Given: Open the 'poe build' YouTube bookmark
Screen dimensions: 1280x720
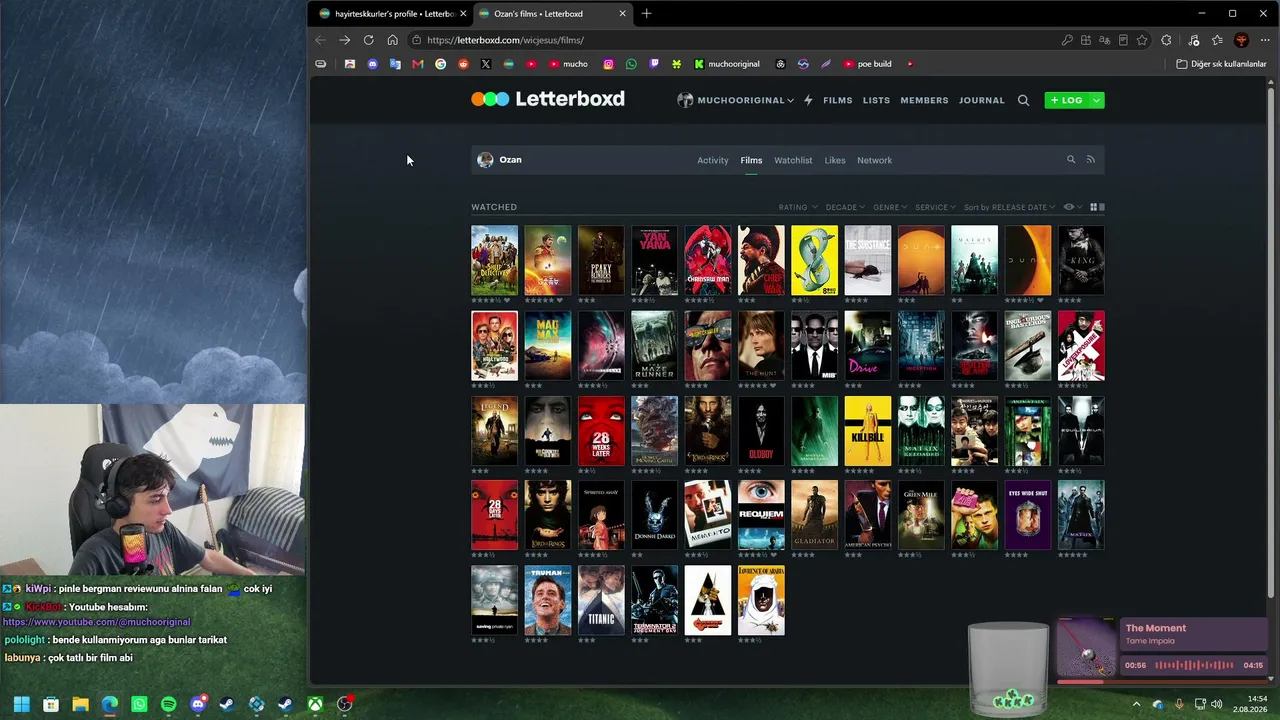Looking at the screenshot, I should coord(867,64).
